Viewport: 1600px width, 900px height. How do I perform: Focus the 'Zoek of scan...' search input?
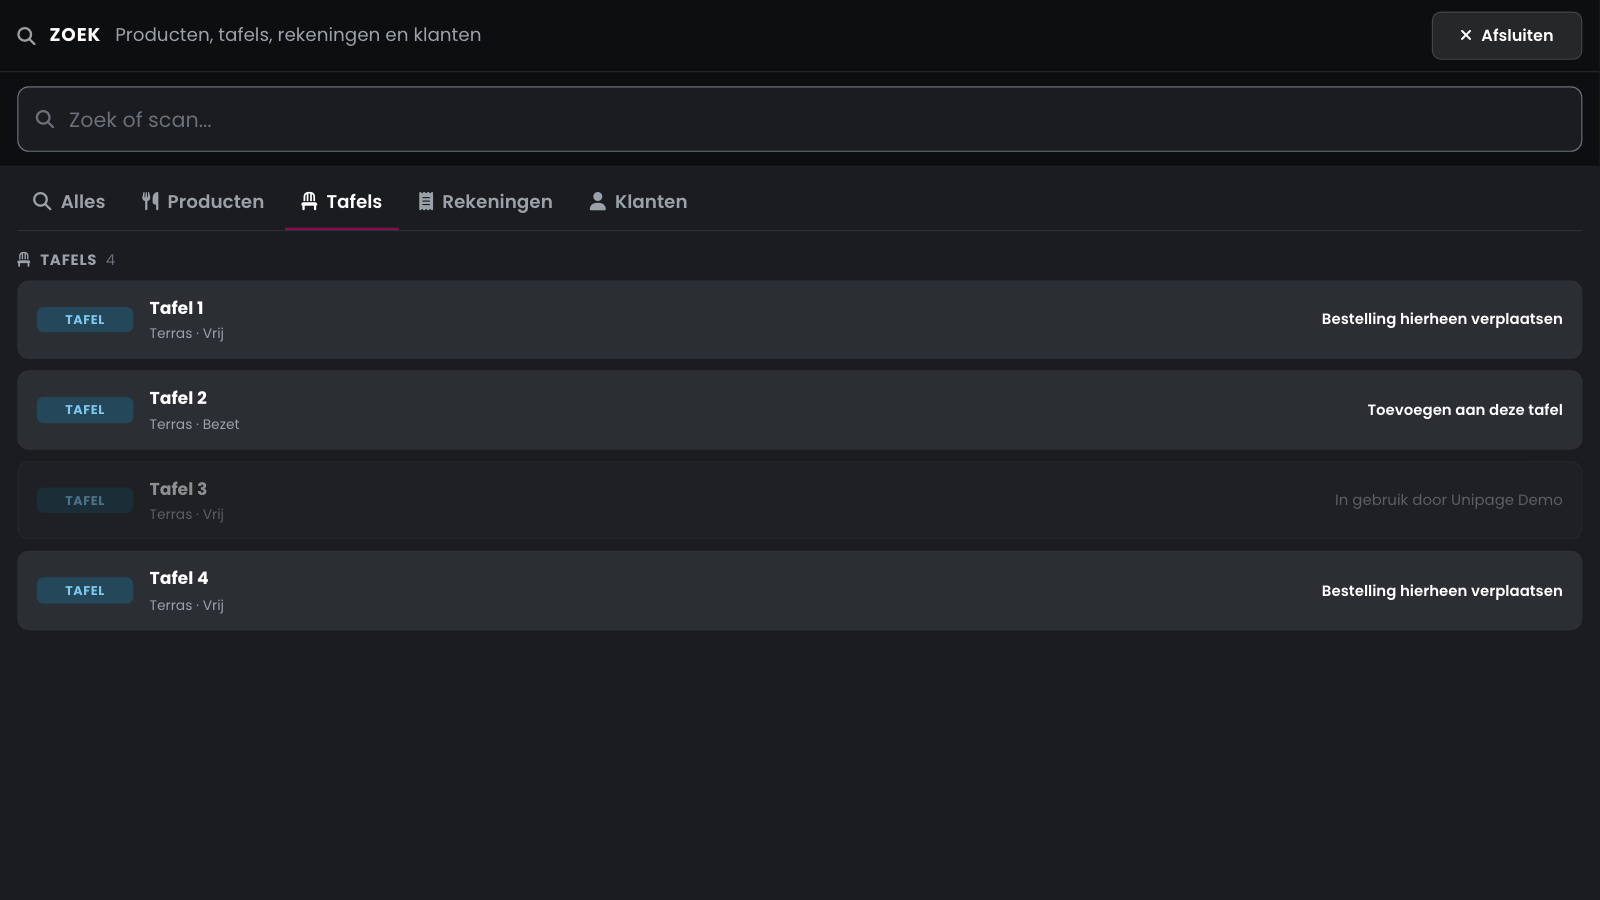click(x=800, y=119)
